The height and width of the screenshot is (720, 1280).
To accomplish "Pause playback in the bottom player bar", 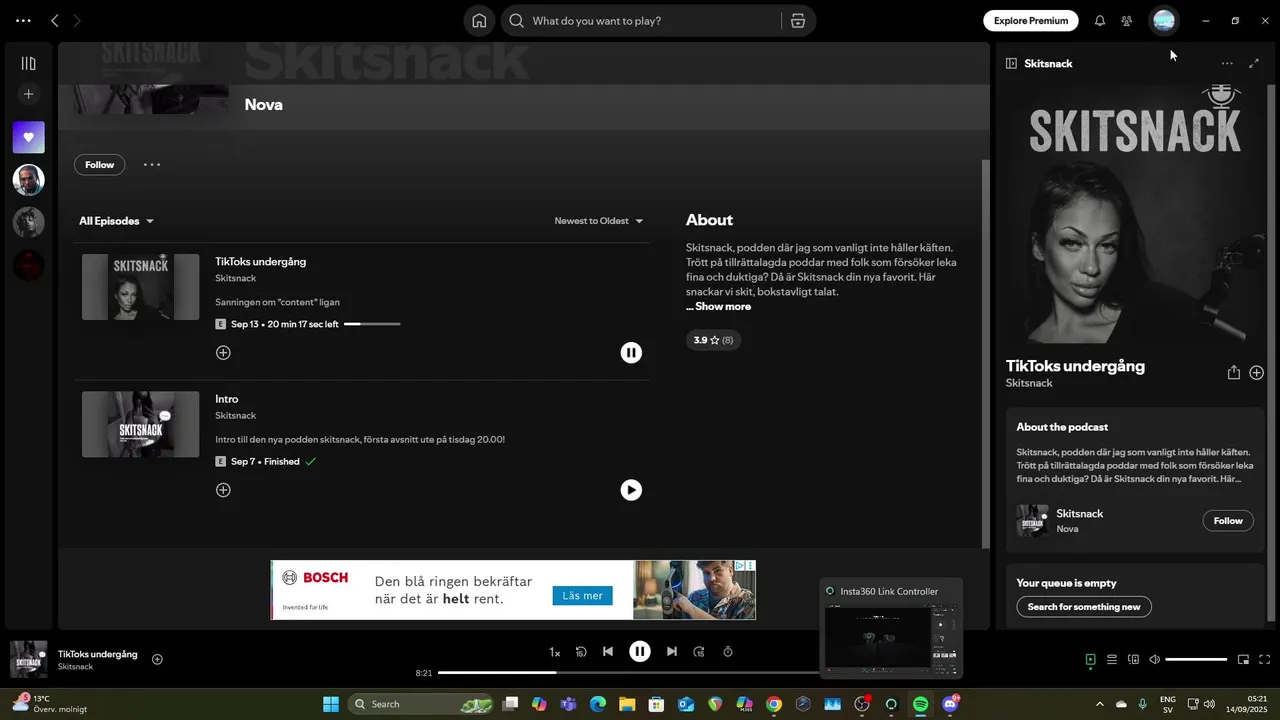I will [x=640, y=651].
